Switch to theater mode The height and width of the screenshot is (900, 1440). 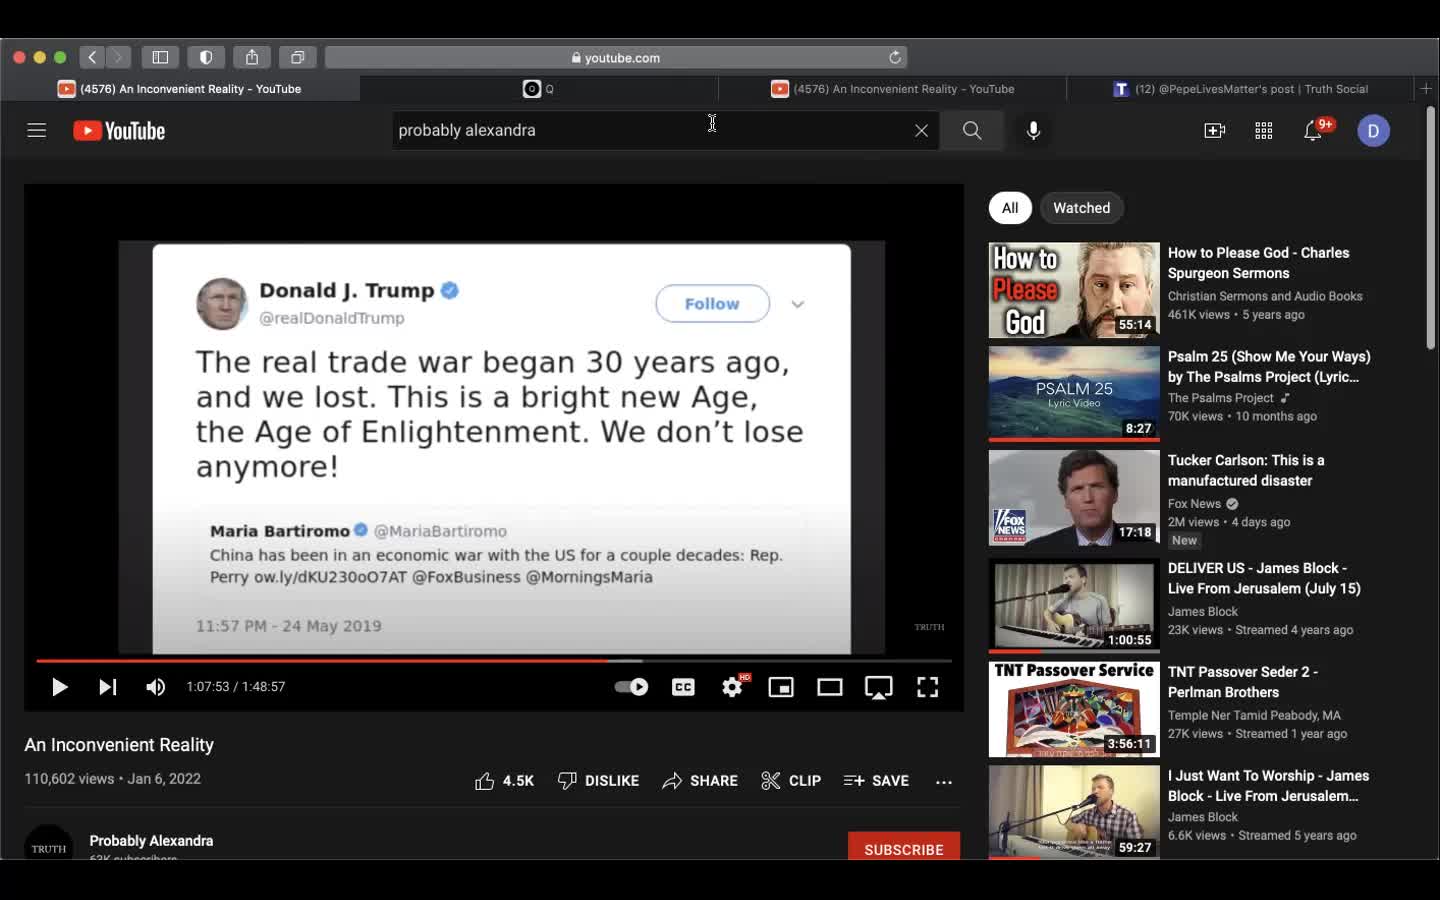click(x=830, y=687)
